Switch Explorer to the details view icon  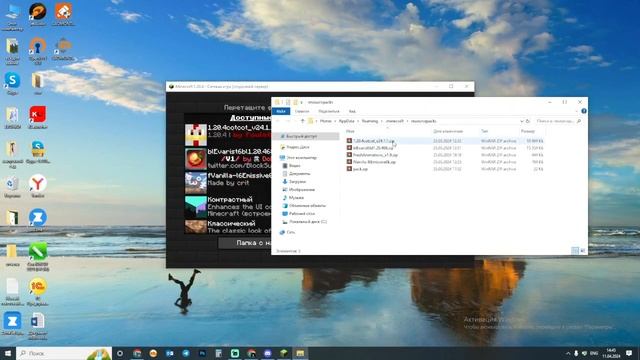point(575,251)
